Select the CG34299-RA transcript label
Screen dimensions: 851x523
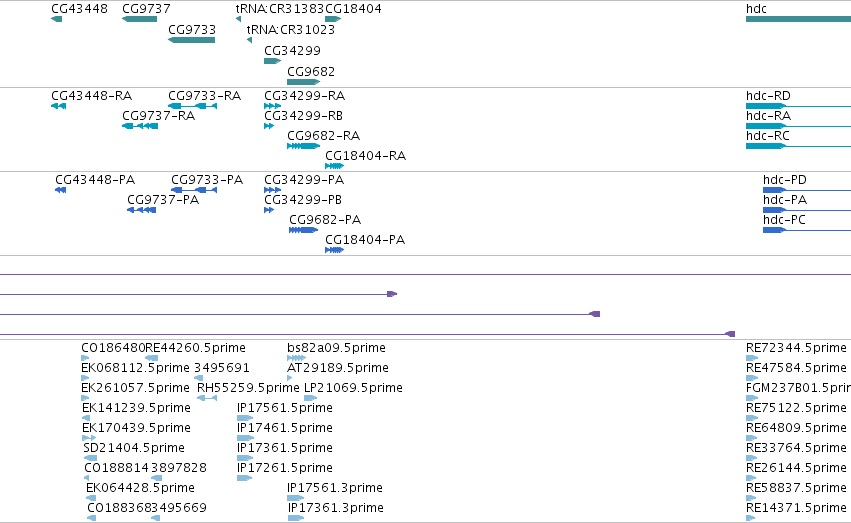tap(304, 96)
